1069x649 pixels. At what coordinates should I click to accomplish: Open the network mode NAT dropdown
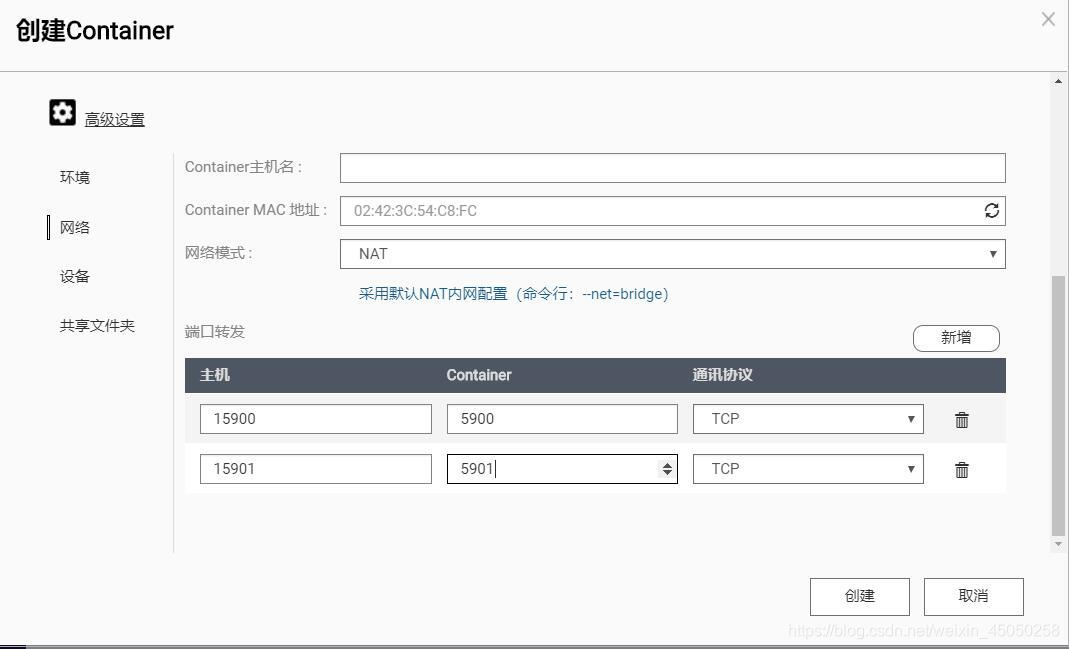pyautogui.click(x=672, y=254)
